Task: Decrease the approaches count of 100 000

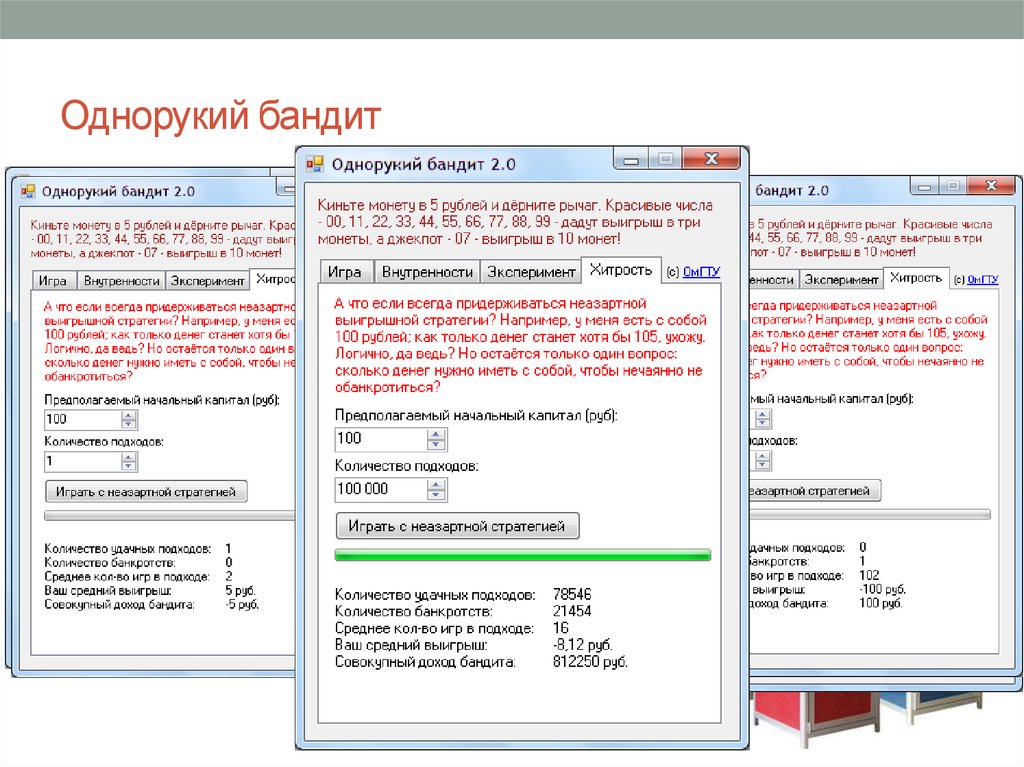Action: (x=436, y=495)
